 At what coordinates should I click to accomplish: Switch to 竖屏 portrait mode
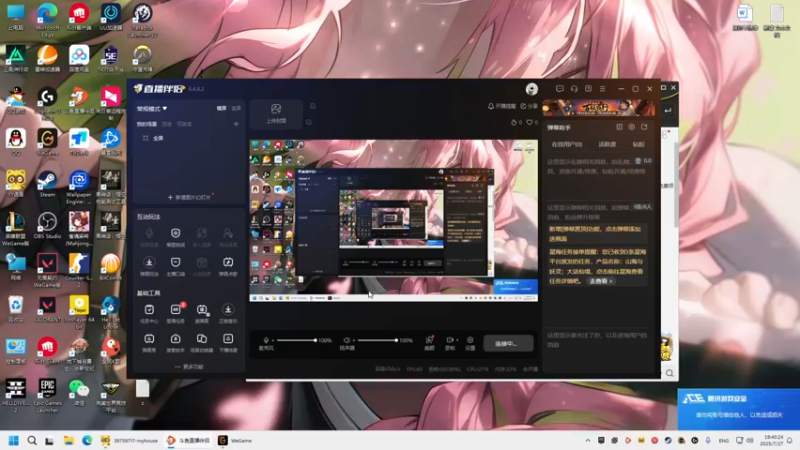236,108
